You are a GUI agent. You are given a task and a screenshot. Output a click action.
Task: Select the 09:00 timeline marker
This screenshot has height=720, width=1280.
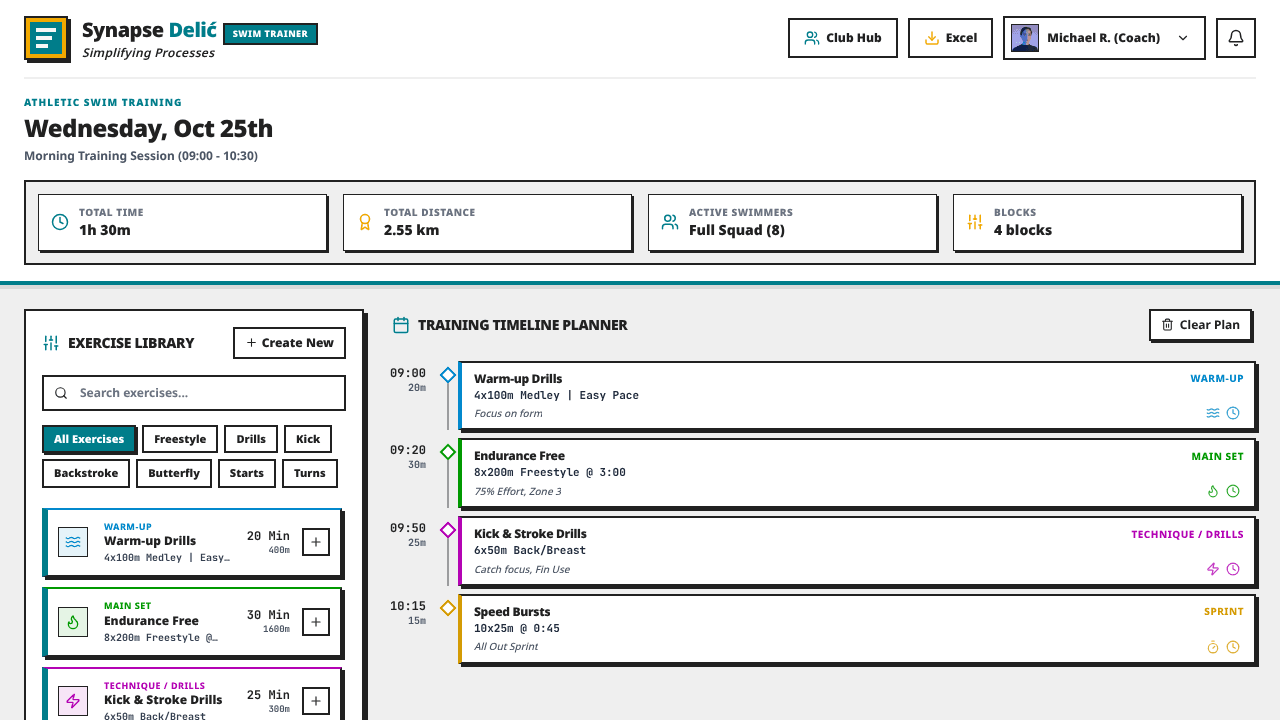tap(448, 375)
